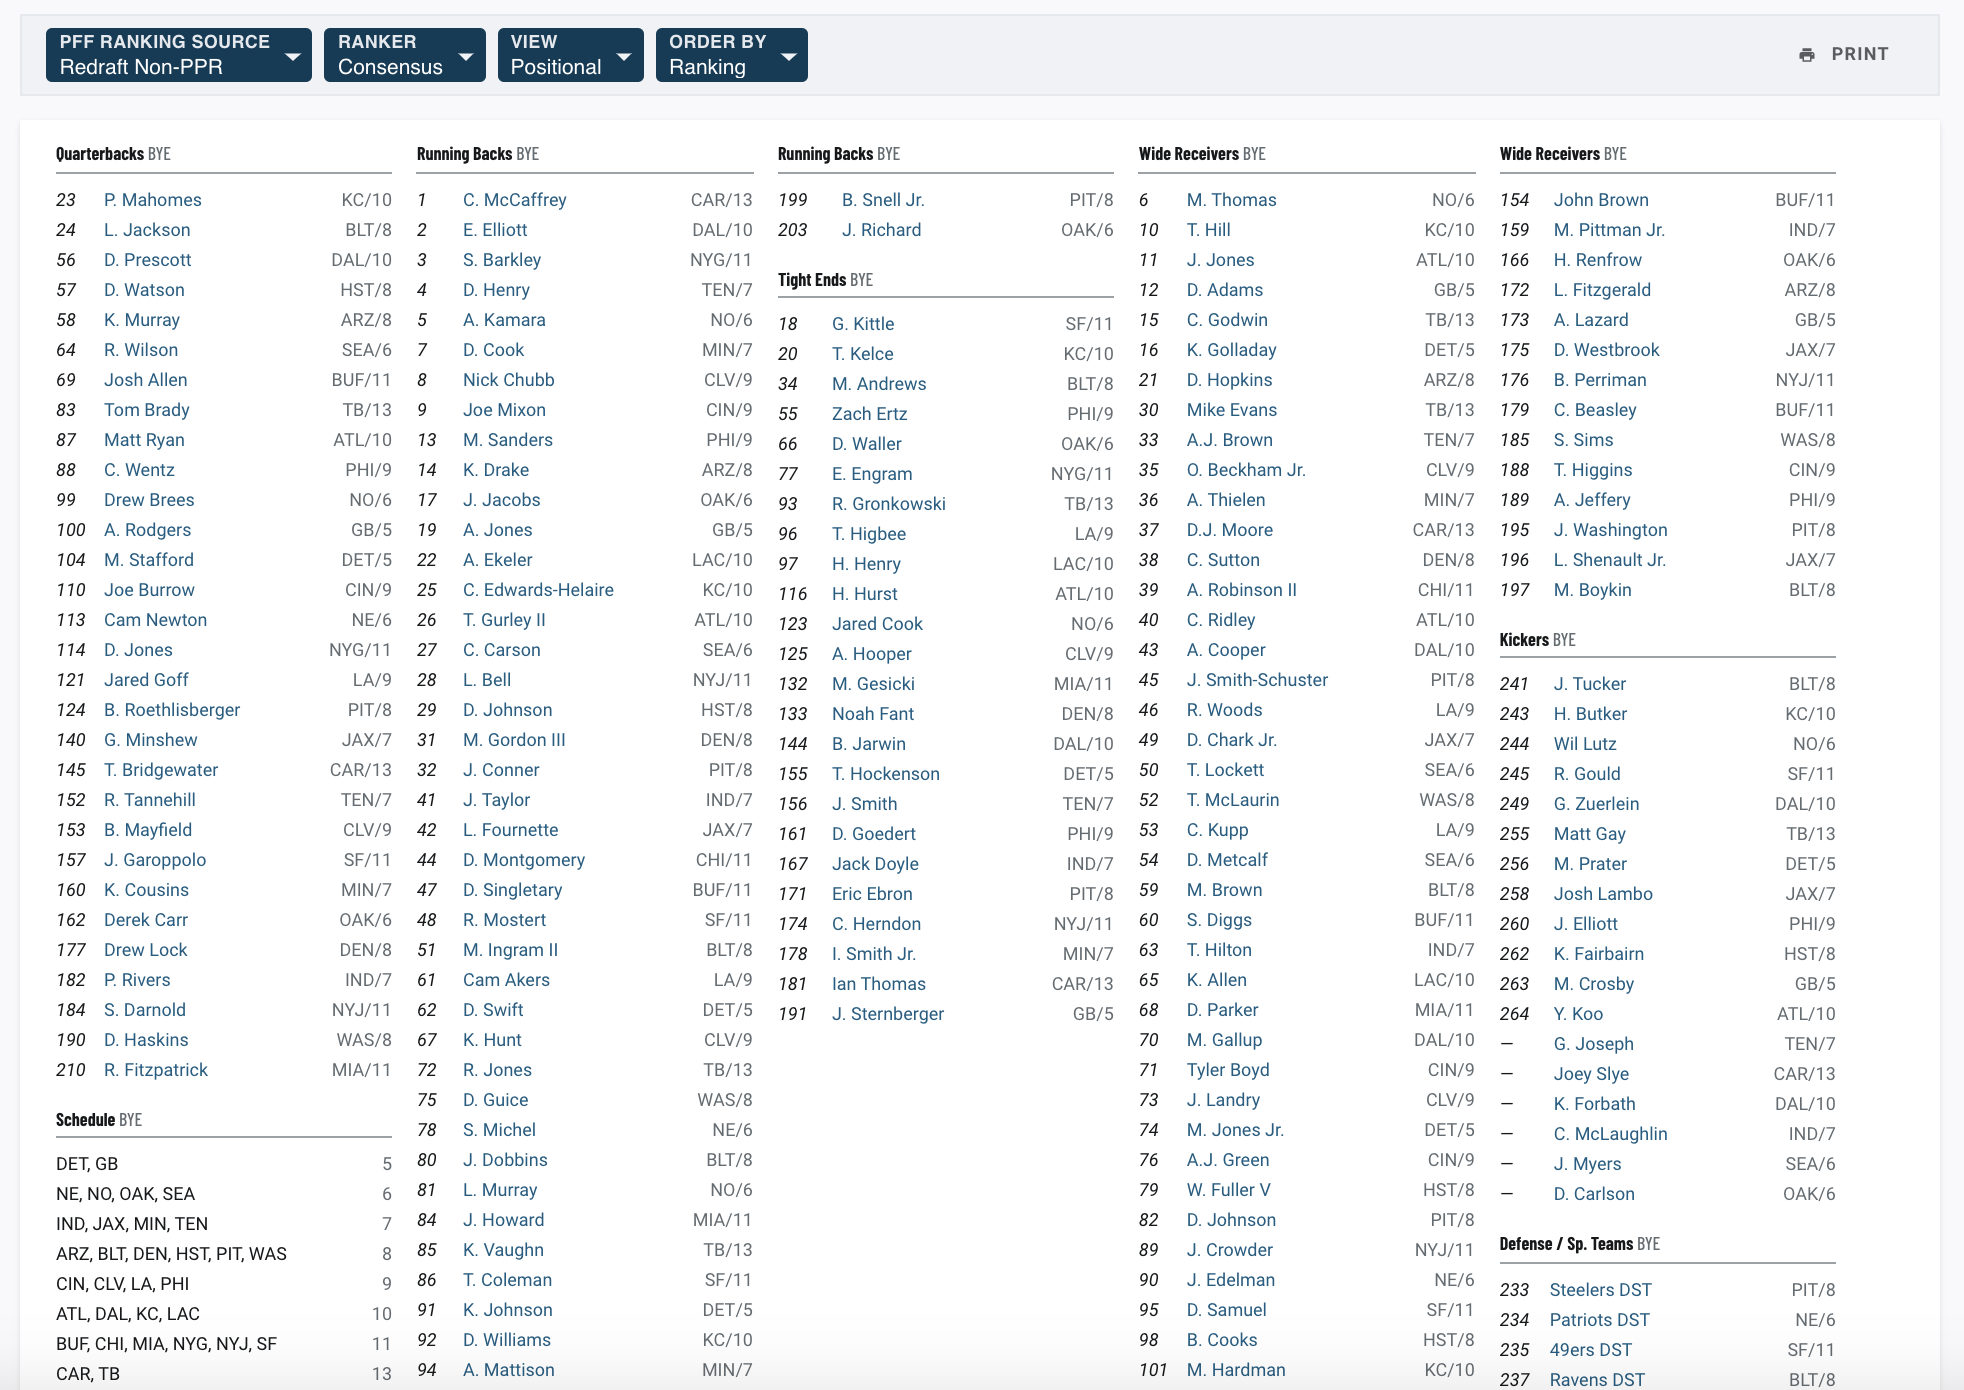1964x1390 pixels.
Task: Open Wil Lutz kicker link
Action: tap(1585, 744)
